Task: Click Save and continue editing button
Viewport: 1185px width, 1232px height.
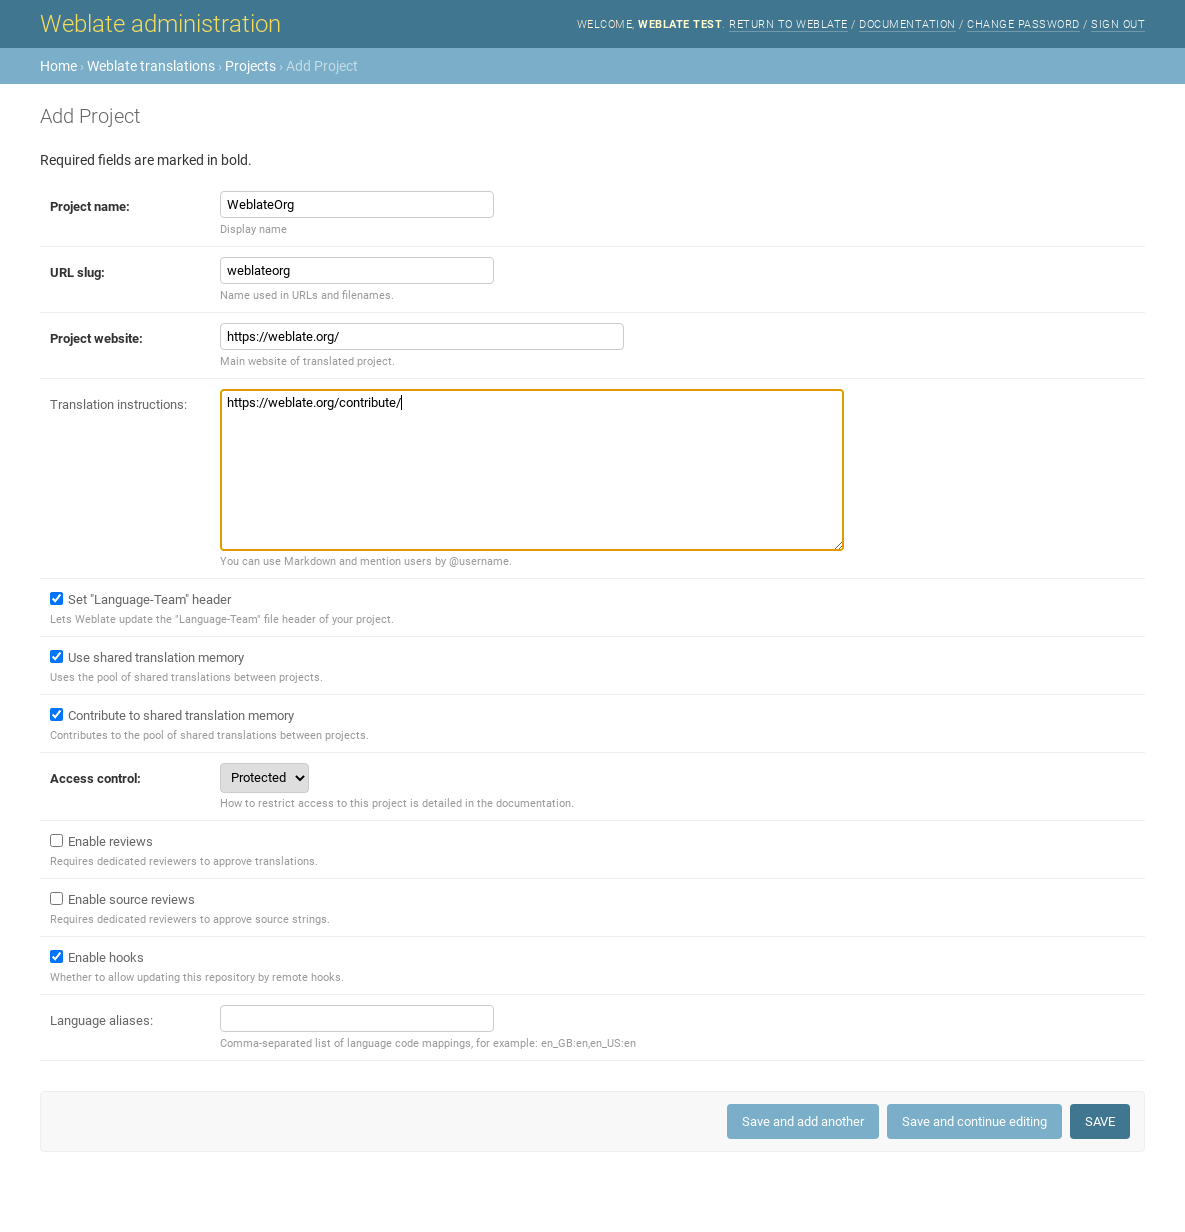Action: [974, 1122]
